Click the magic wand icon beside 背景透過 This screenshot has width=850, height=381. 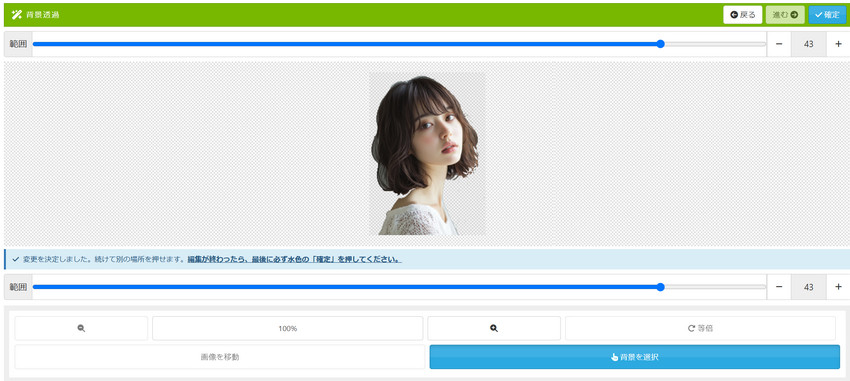pos(16,15)
